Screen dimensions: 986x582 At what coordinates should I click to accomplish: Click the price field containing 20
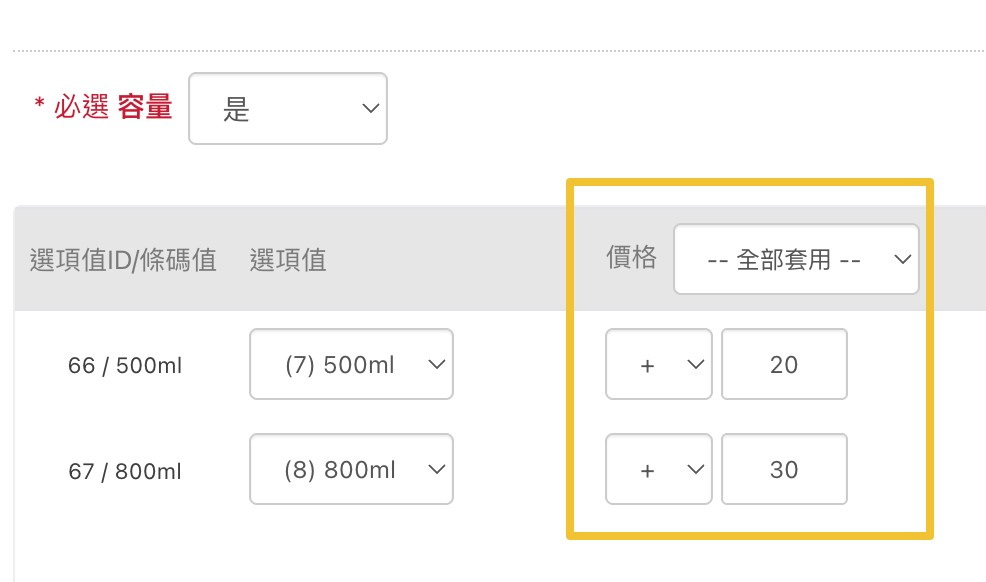tap(784, 365)
